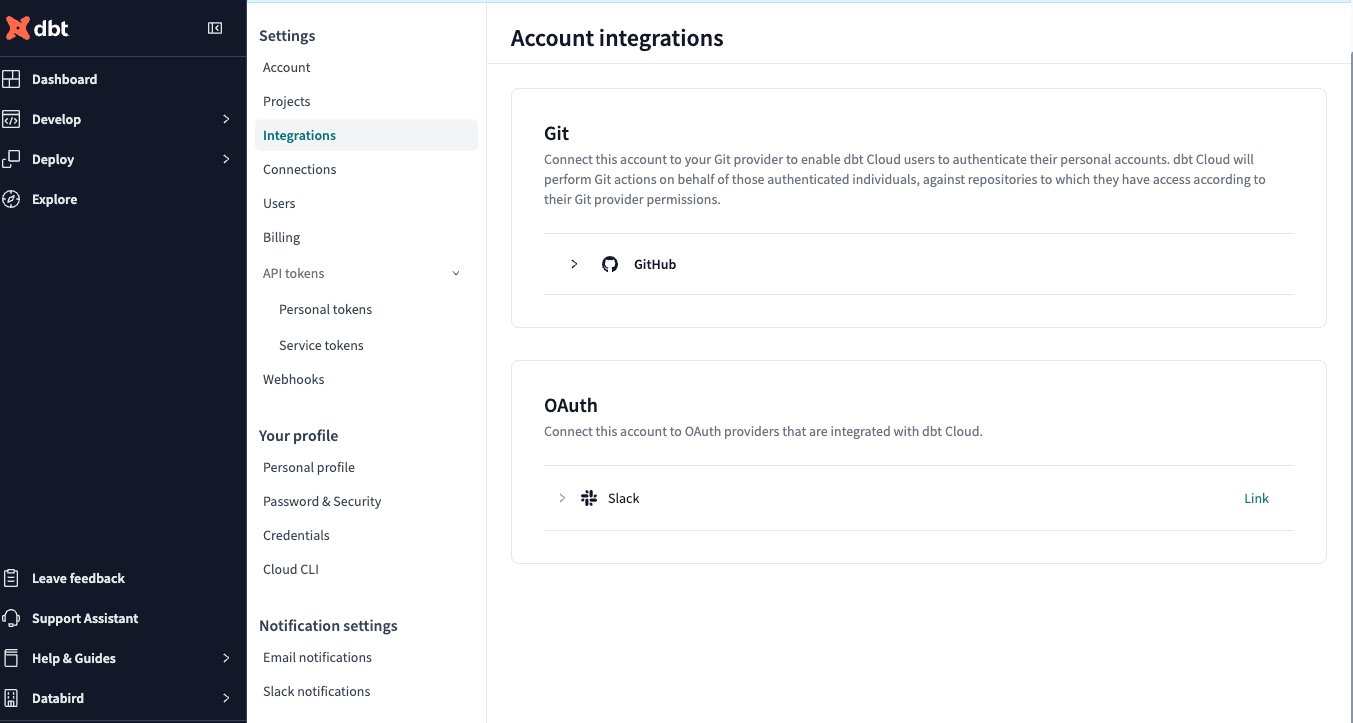This screenshot has height=723, width=1353.
Task: Click API tokens section label
Action: coord(294,273)
